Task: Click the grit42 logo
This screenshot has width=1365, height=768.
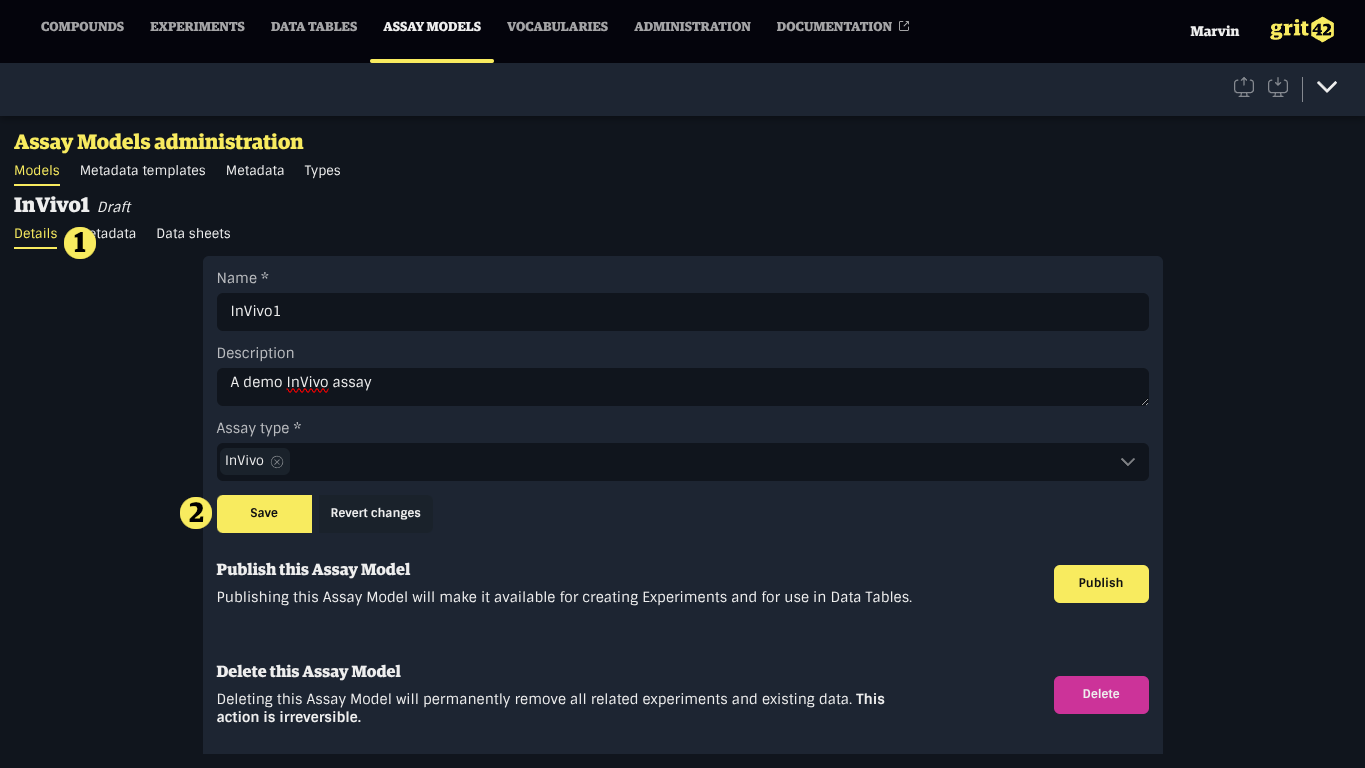Action: click(x=1302, y=29)
